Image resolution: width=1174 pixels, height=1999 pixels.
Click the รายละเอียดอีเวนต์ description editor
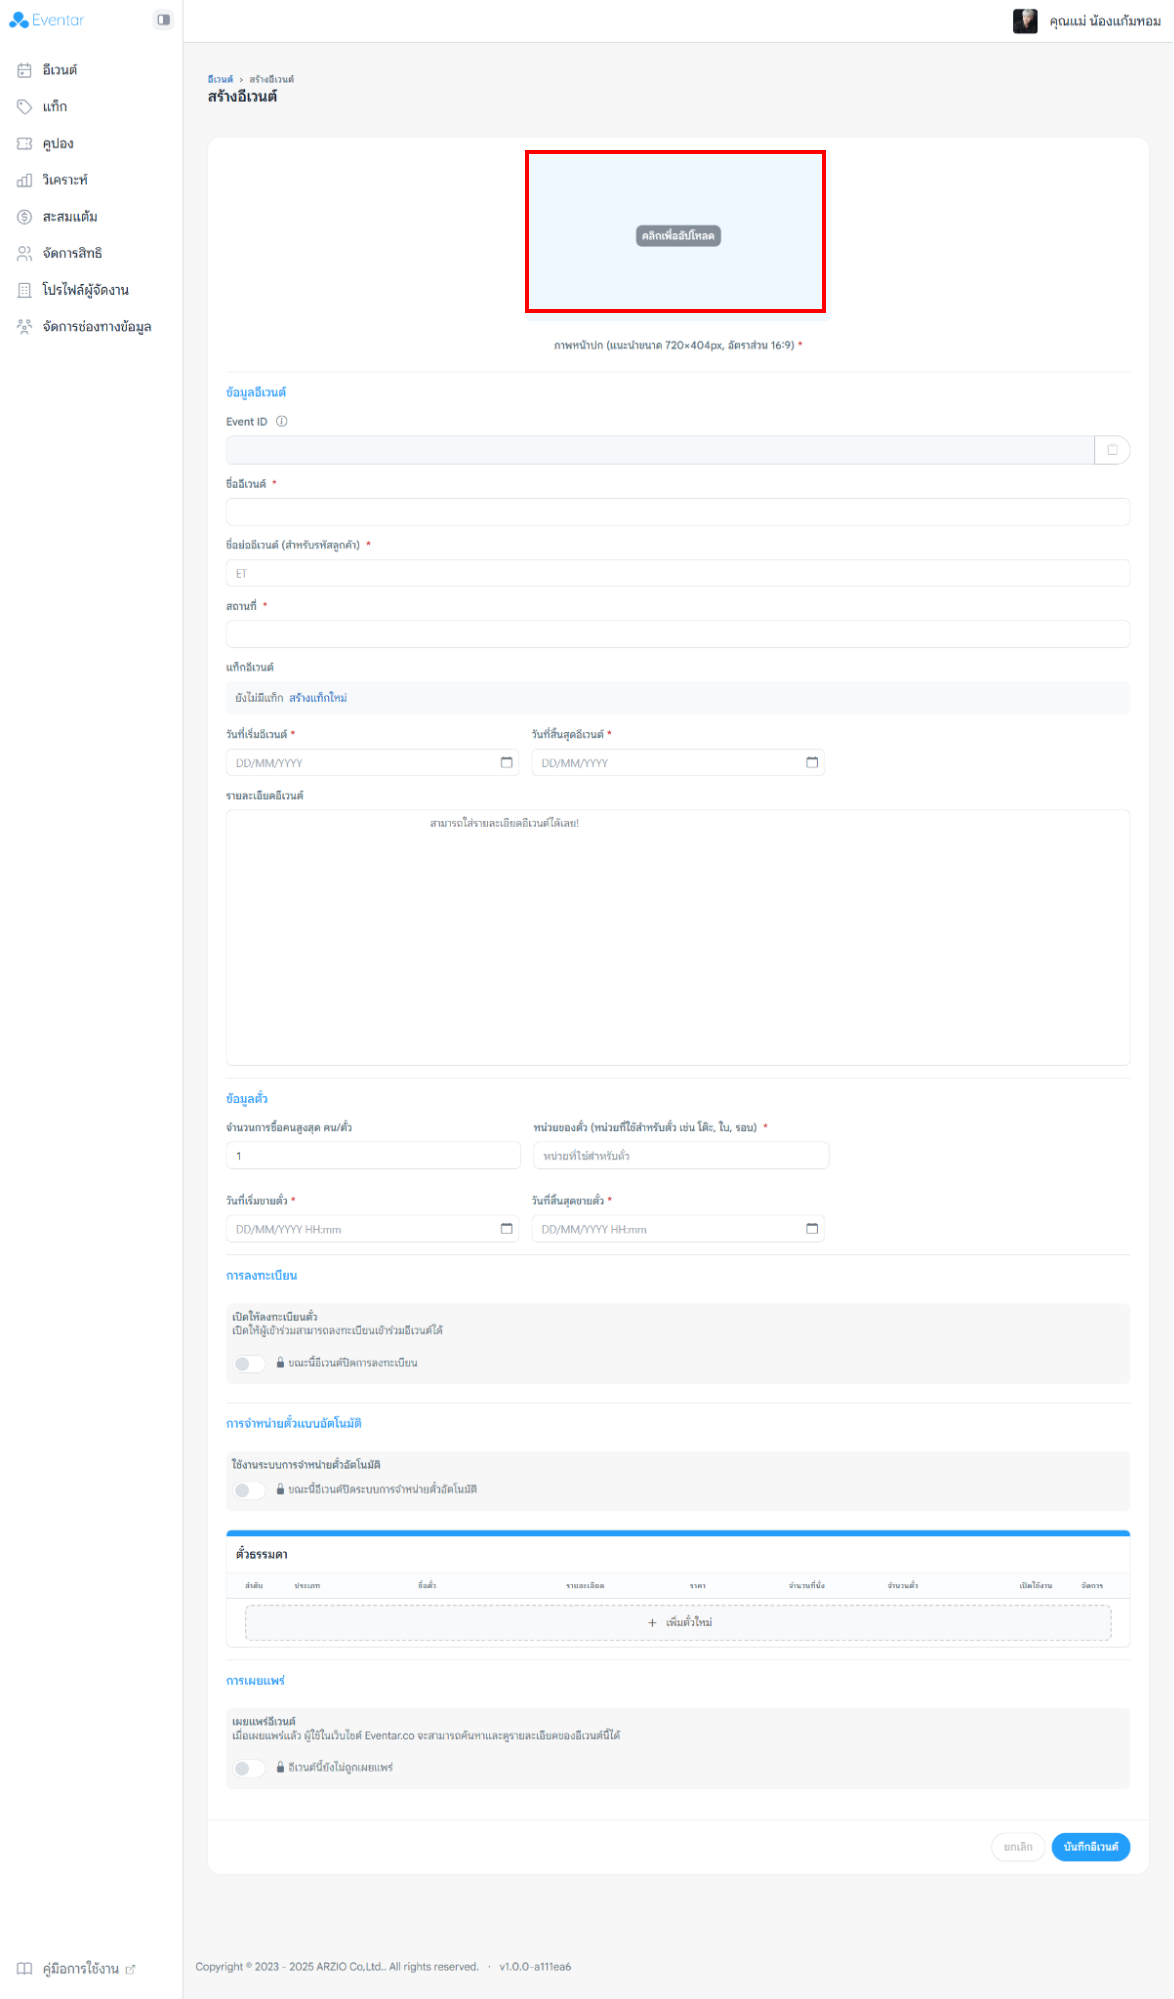[678, 938]
